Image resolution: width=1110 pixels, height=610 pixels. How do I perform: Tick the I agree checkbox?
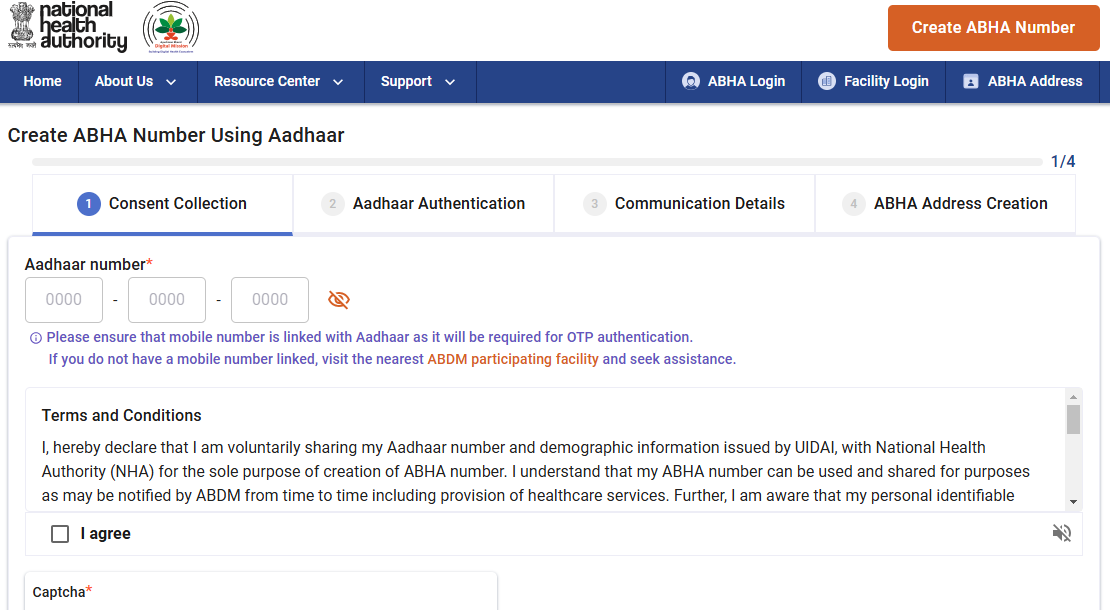(x=60, y=534)
